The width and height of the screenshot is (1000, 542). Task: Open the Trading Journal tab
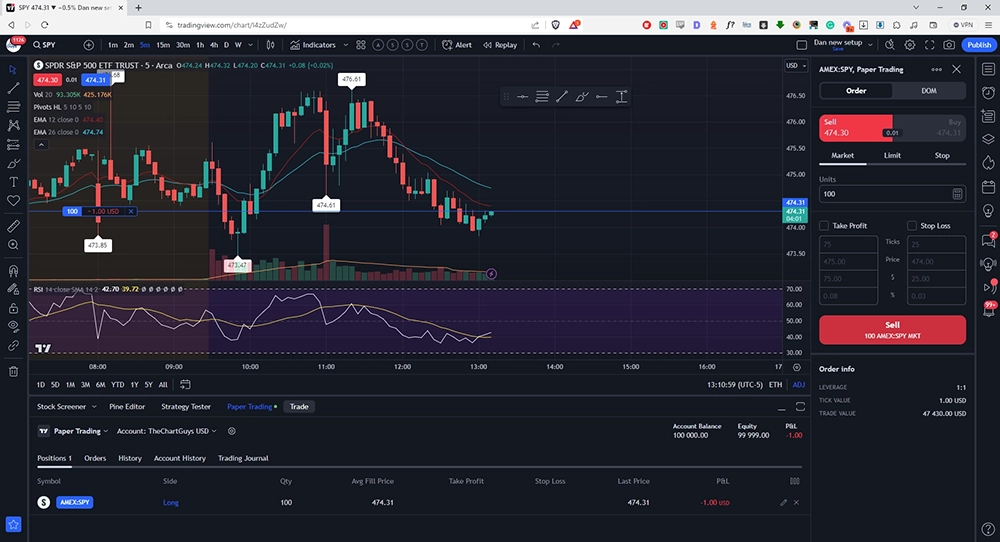coord(243,458)
